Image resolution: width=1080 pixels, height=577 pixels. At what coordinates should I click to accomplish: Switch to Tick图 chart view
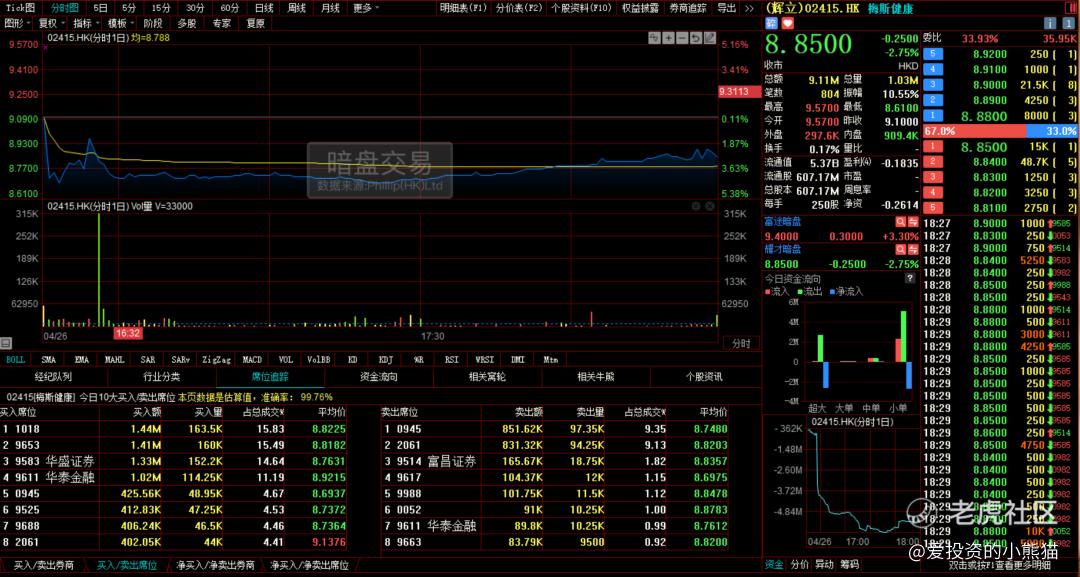tap(21, 8)
